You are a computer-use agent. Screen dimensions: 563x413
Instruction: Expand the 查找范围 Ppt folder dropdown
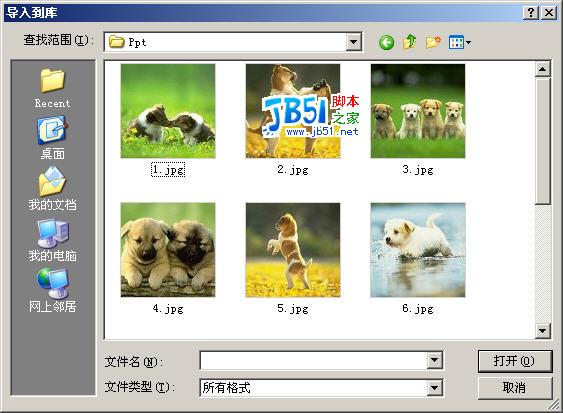click(353, 42)
